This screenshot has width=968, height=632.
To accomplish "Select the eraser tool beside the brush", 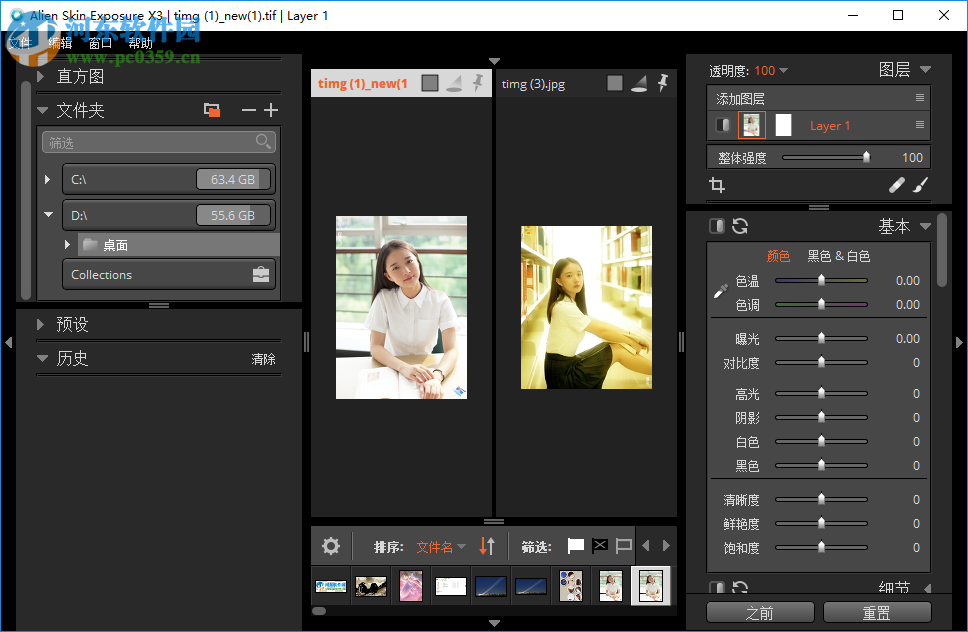I will pyautogui.click(x=897, y=185).
